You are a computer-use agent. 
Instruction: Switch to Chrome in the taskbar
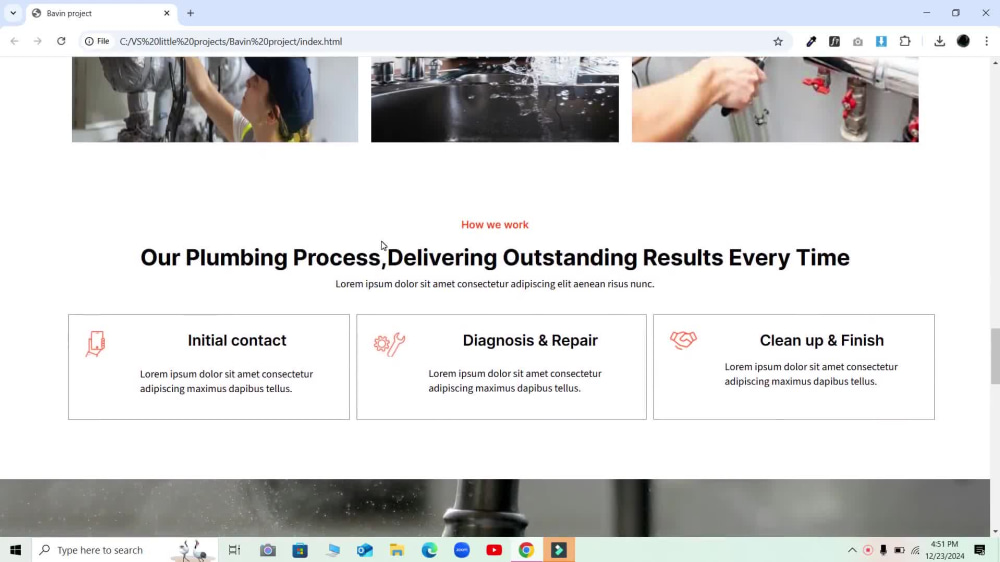pyautogui.click(x=526, y=550)
